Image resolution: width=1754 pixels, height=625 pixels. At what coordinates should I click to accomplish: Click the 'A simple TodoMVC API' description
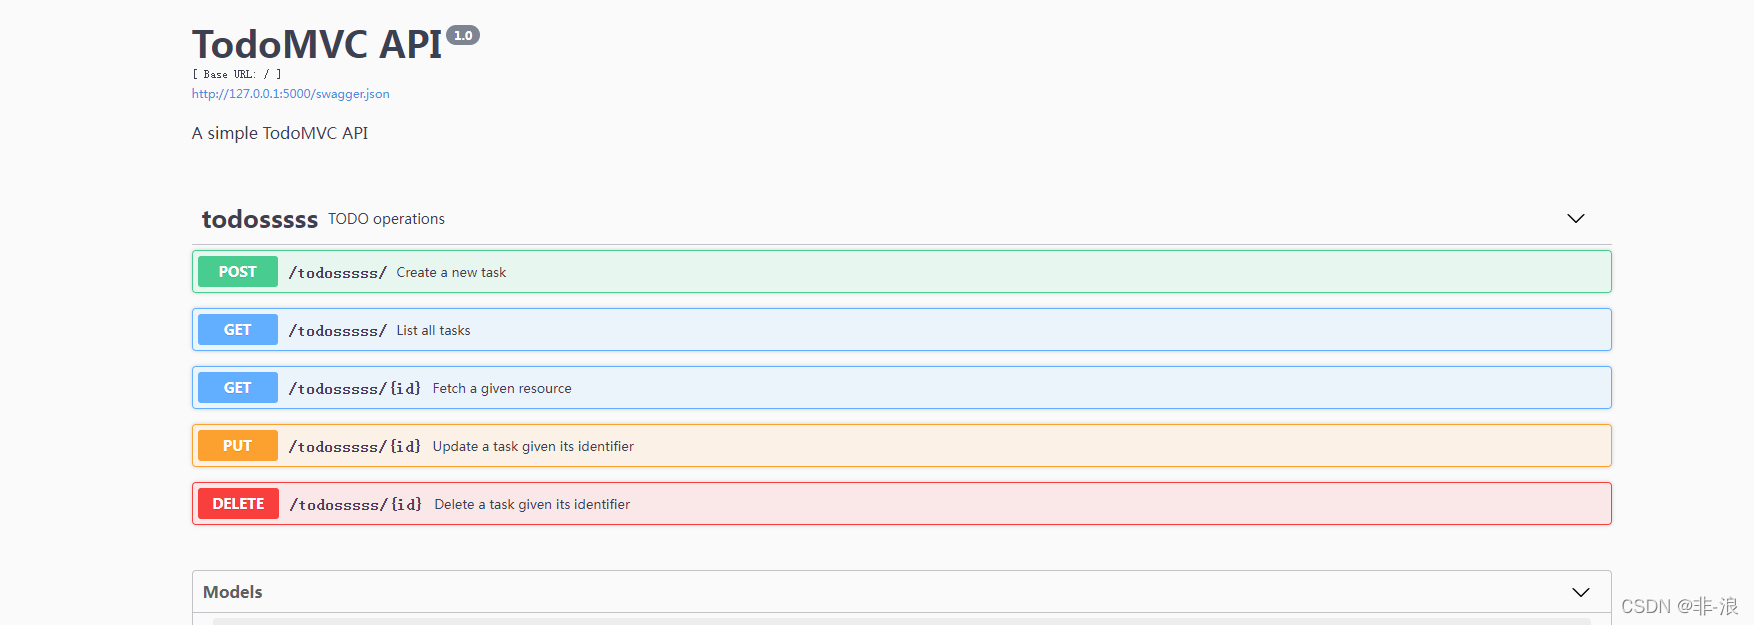coord(280,133)
